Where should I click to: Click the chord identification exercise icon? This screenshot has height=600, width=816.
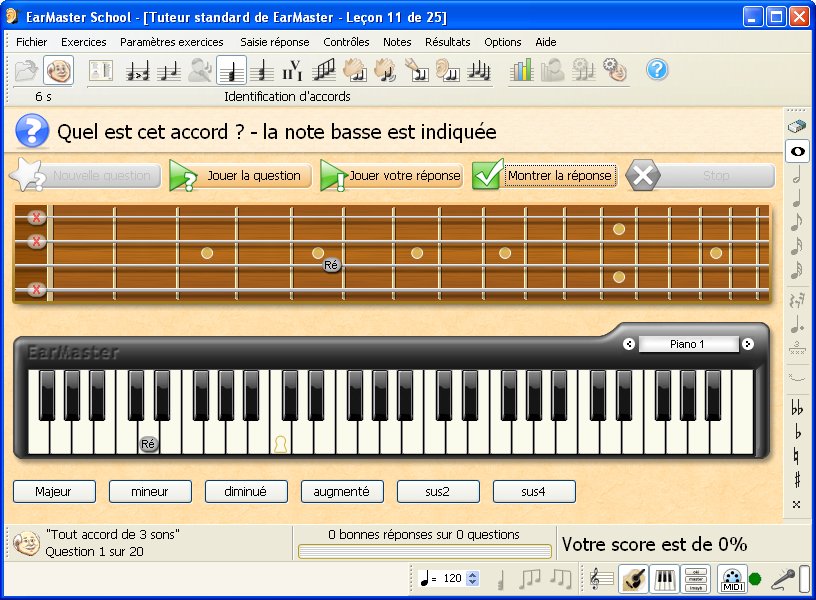(232, 70)
